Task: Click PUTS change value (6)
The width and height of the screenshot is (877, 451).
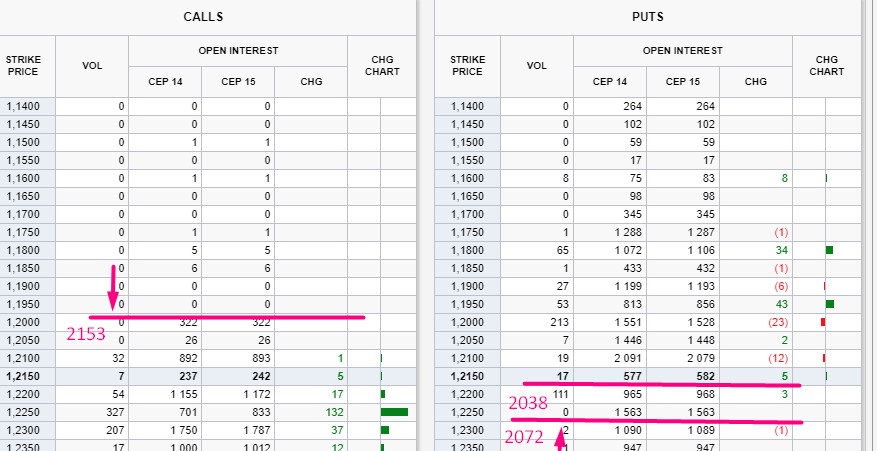Action: [781, 286]
